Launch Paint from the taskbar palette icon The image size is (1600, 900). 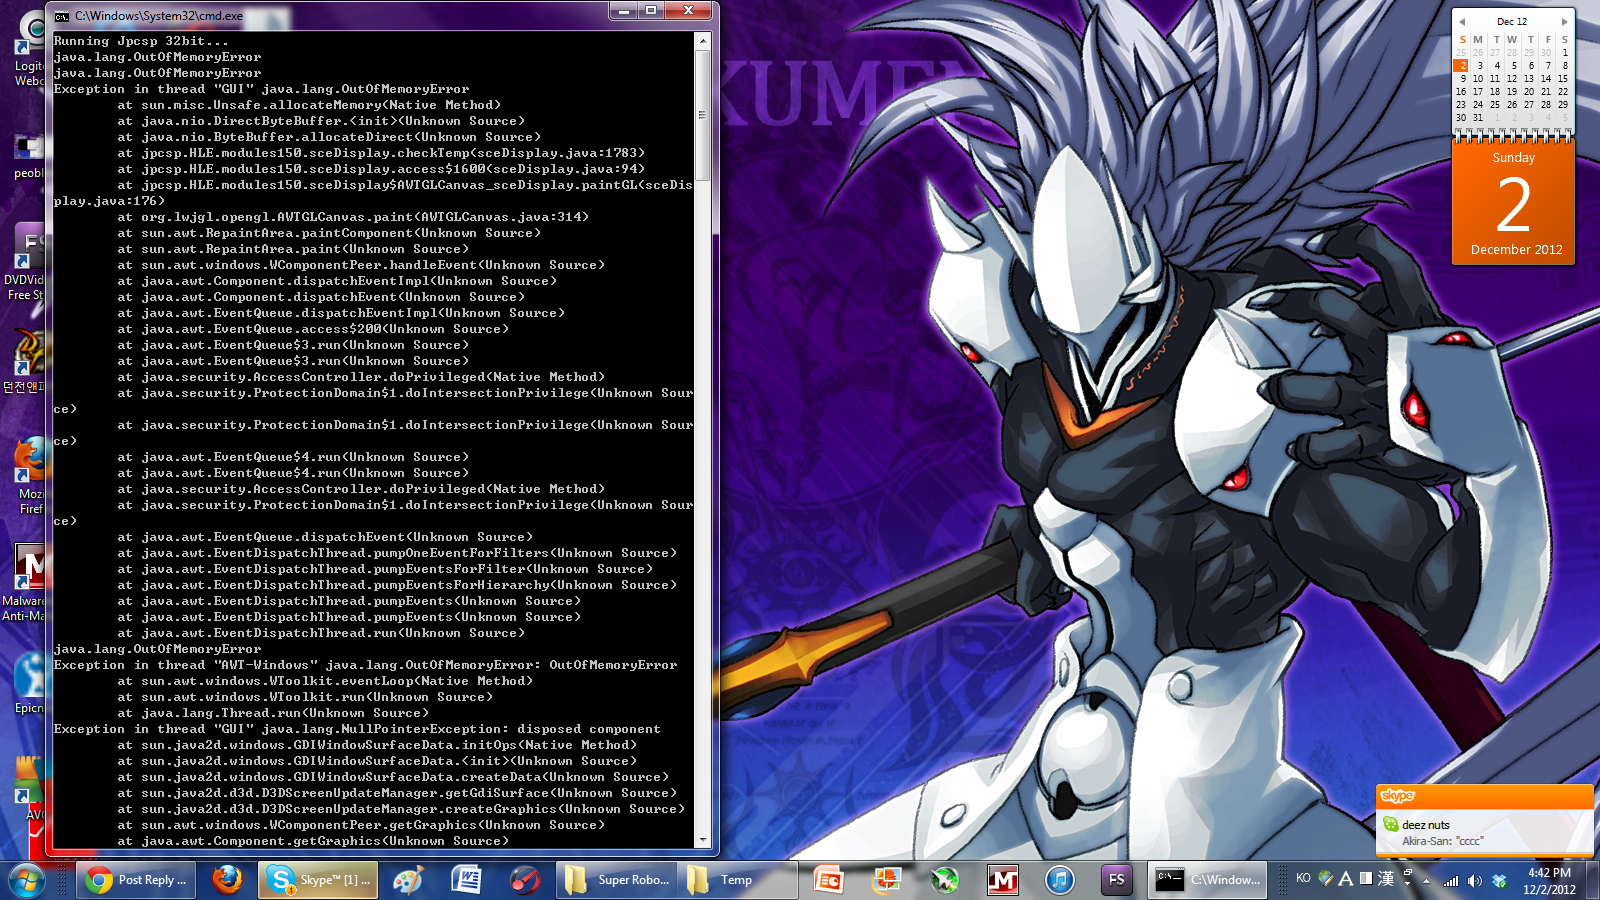click(407, 880)
